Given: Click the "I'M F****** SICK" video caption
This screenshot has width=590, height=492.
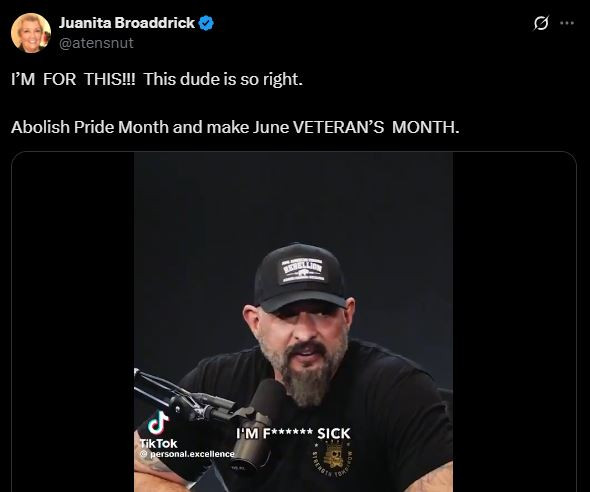Looking at the screenshot, I should point(293,433).
